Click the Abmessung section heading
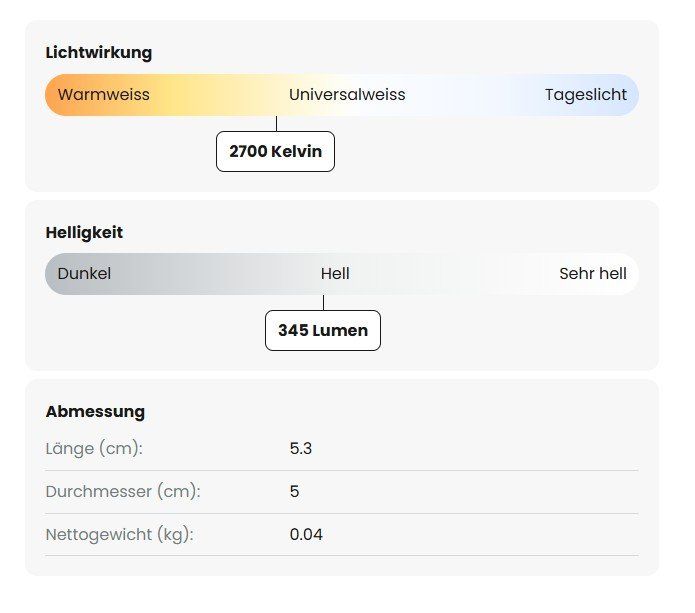This screenshot has height=613, width=695. point(95,411)
